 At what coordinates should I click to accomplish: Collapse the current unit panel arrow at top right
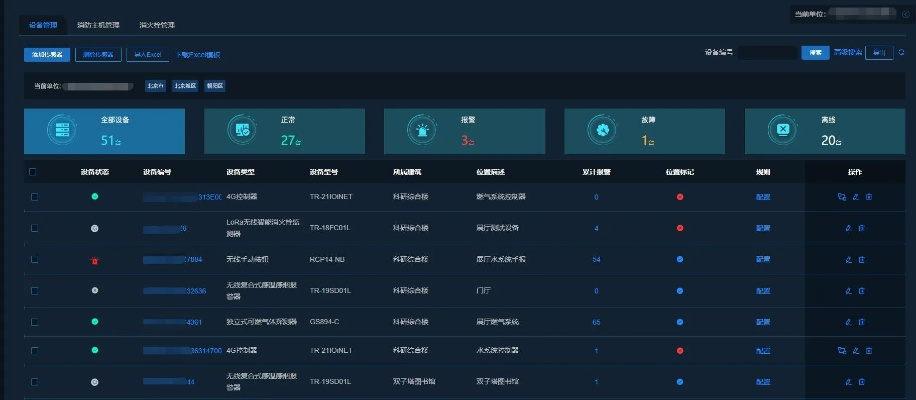click(x=905, y=14)
